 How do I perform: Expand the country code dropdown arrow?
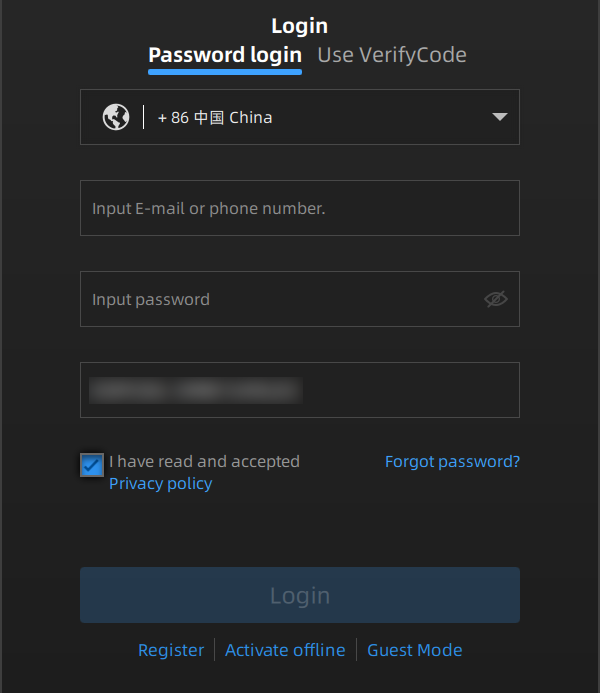pos(500,117)
